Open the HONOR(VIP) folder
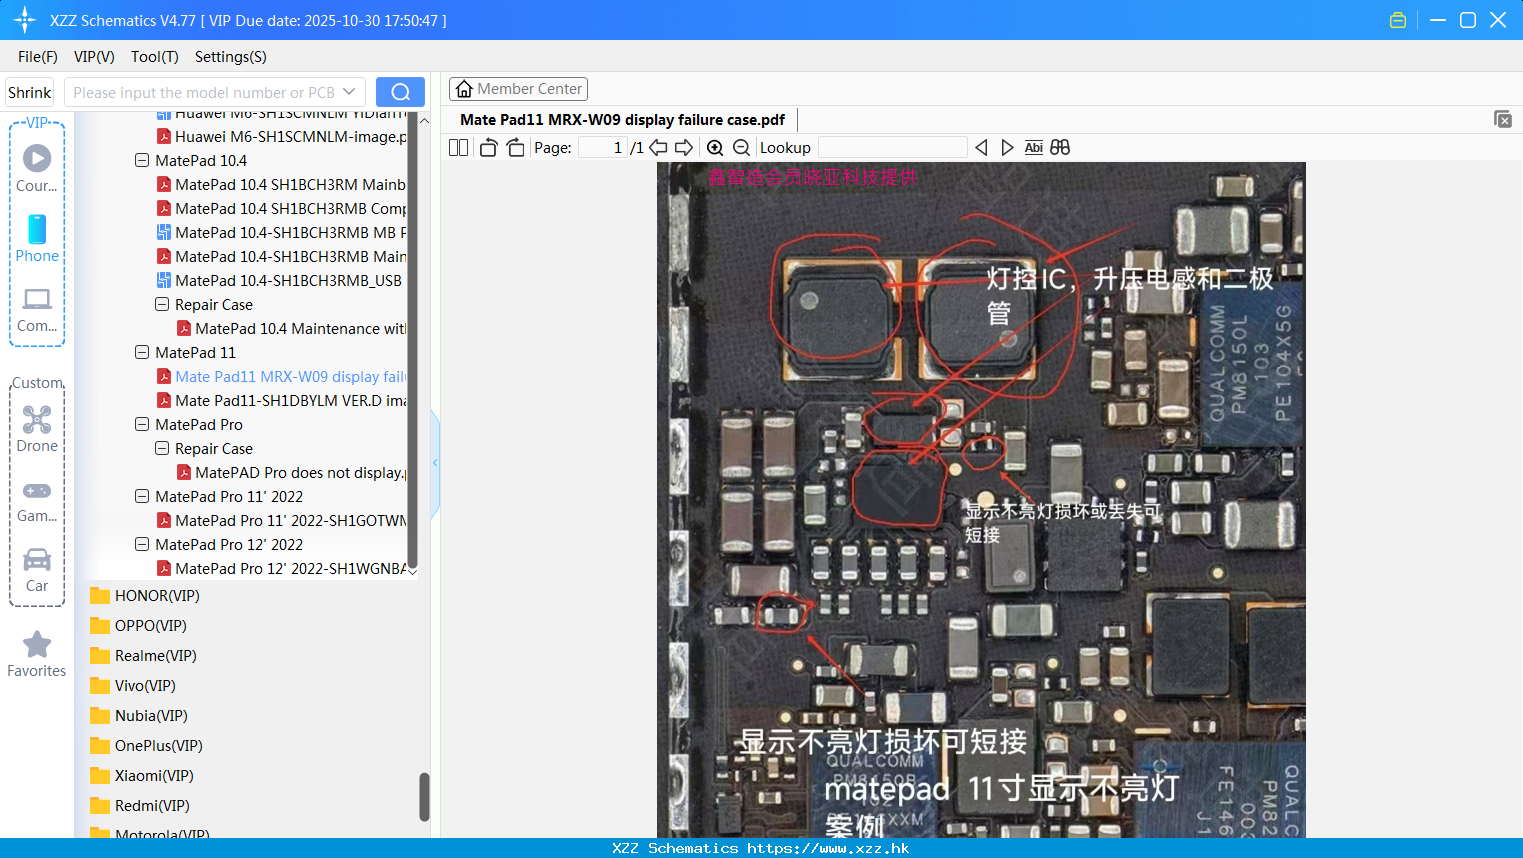Image resolution: width=1523 pixels, height=858 pixels. coord(145,595)
